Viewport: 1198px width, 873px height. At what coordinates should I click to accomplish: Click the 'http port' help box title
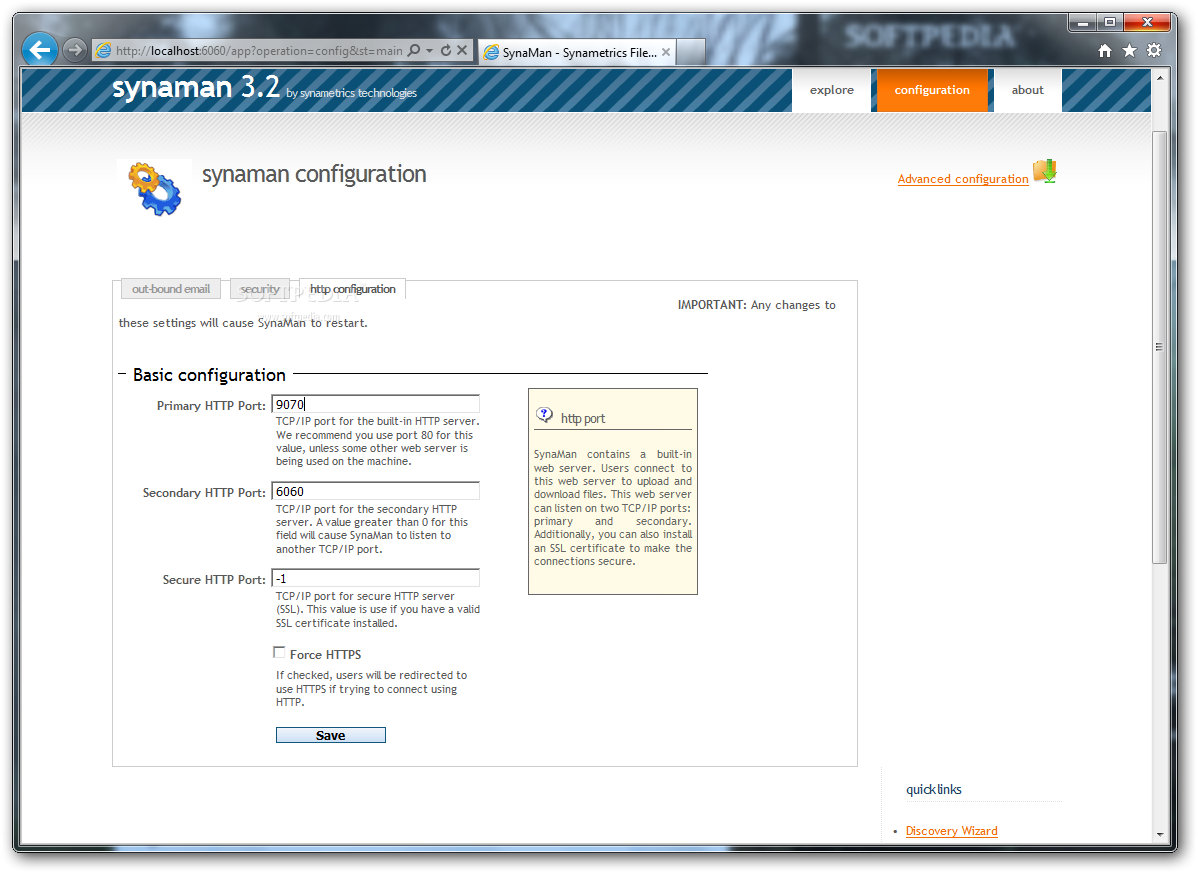tap(583, 419)
